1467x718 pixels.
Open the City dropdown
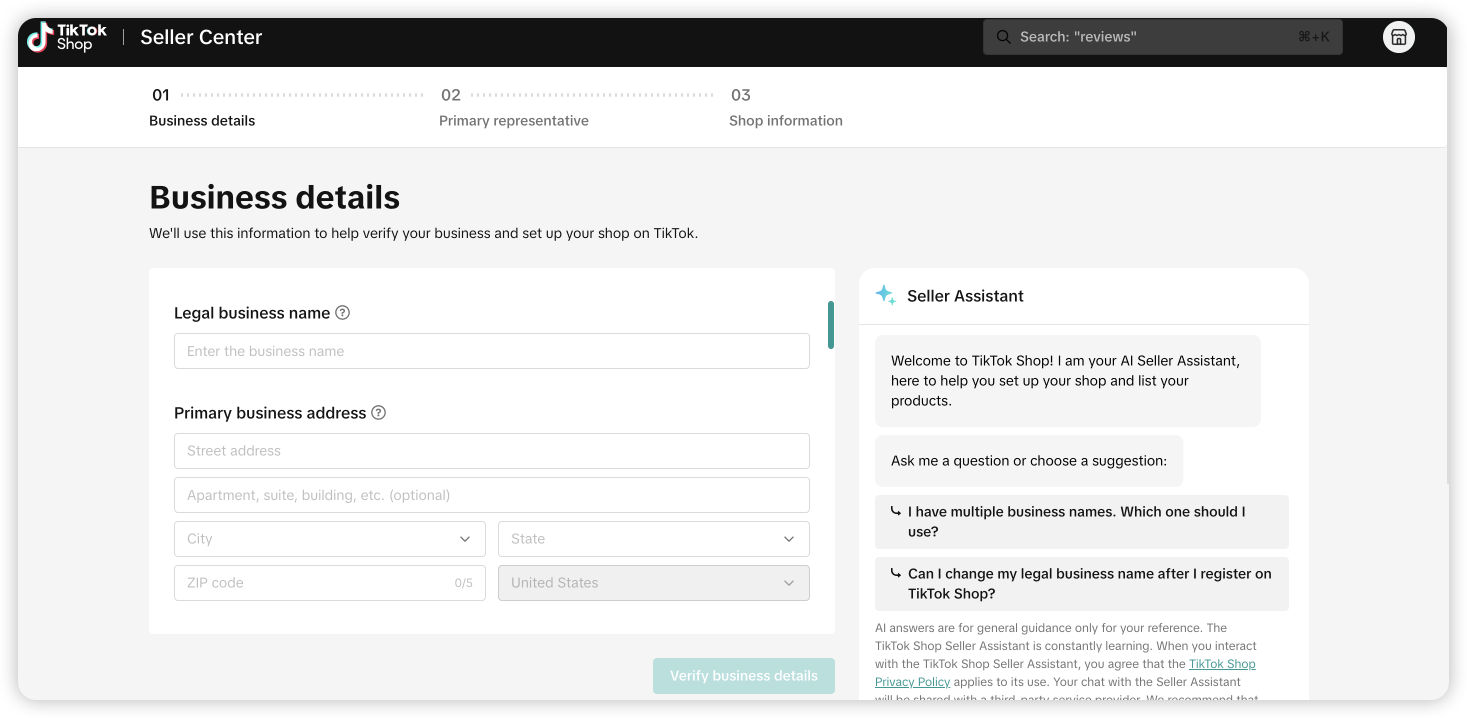[x=330, y=539]
